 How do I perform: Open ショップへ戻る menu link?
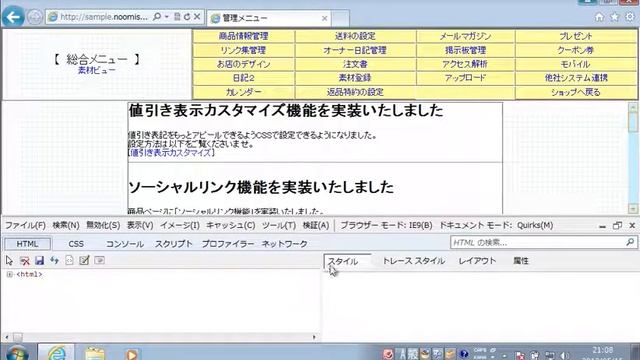576,92
